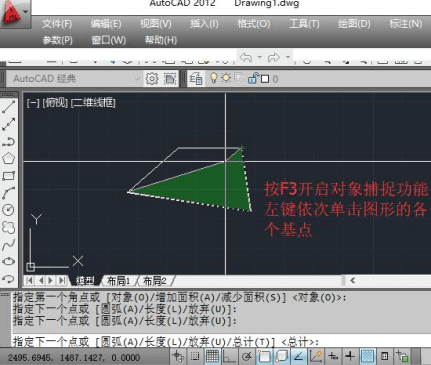
Task: Toggle layer 0 on/off lightbulb
Action: (x=214, y=78)
